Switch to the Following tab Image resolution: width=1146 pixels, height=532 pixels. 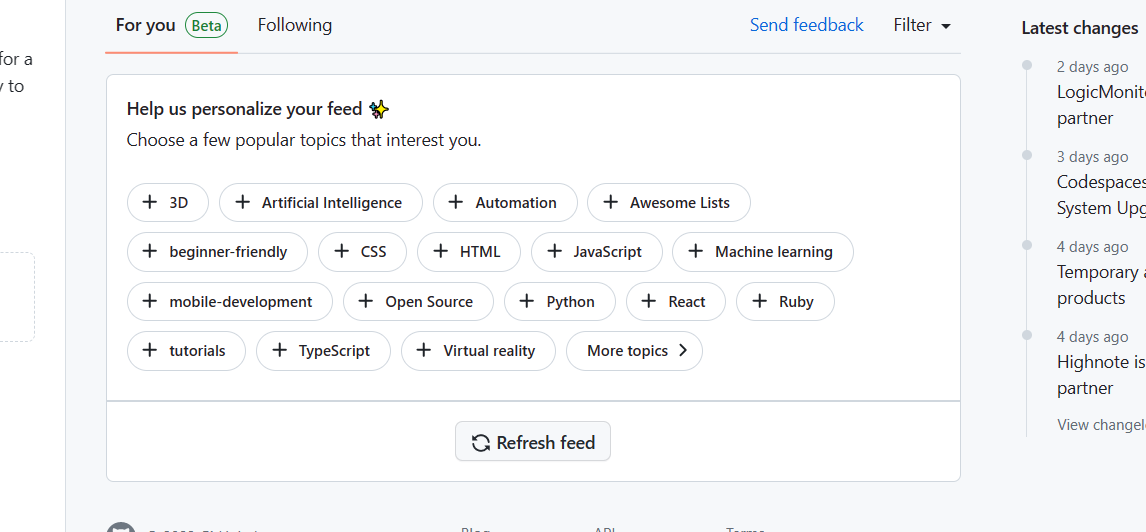tap(295, 26)
